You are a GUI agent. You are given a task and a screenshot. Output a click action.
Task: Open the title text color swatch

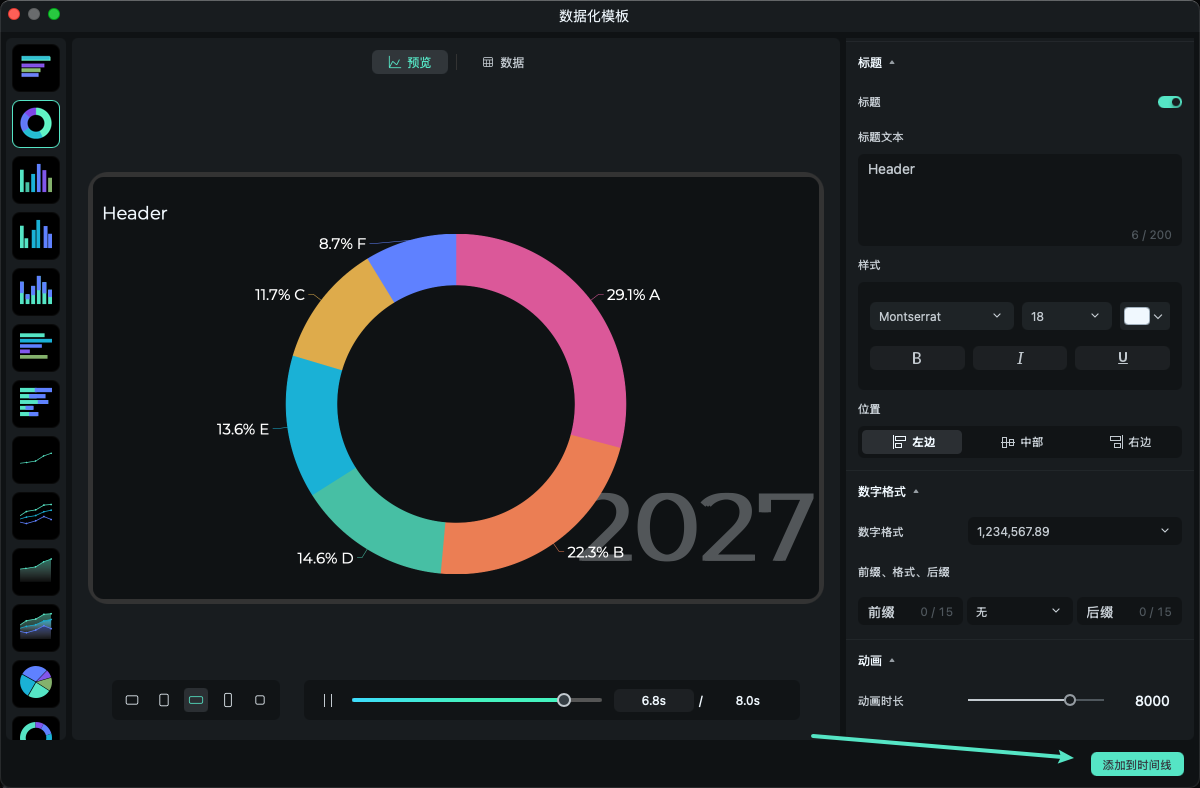point(1144,316)
